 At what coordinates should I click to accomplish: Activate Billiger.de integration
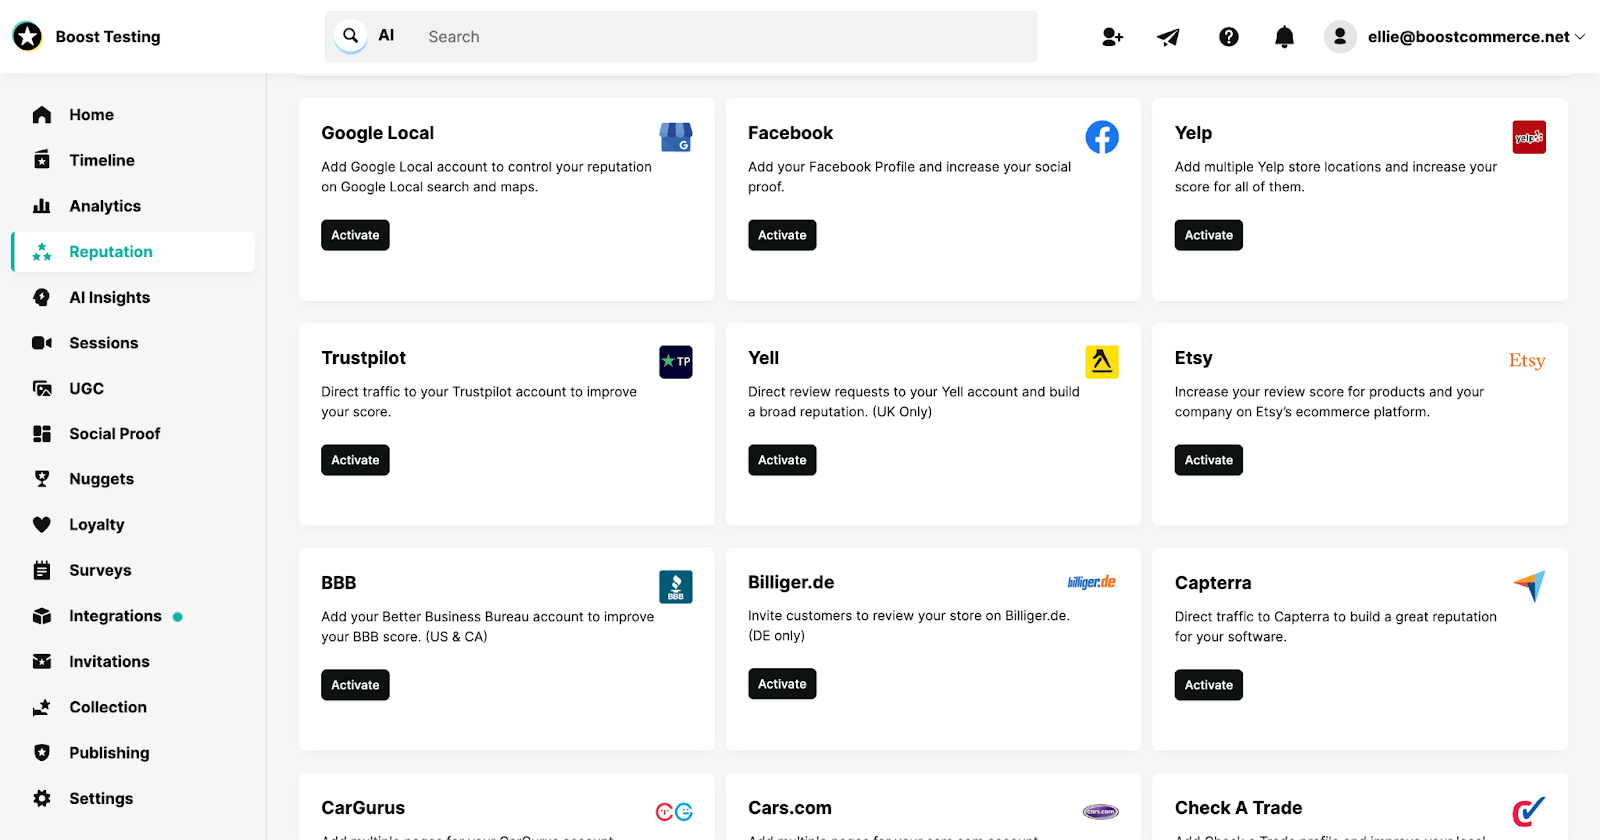coord(782,684)
